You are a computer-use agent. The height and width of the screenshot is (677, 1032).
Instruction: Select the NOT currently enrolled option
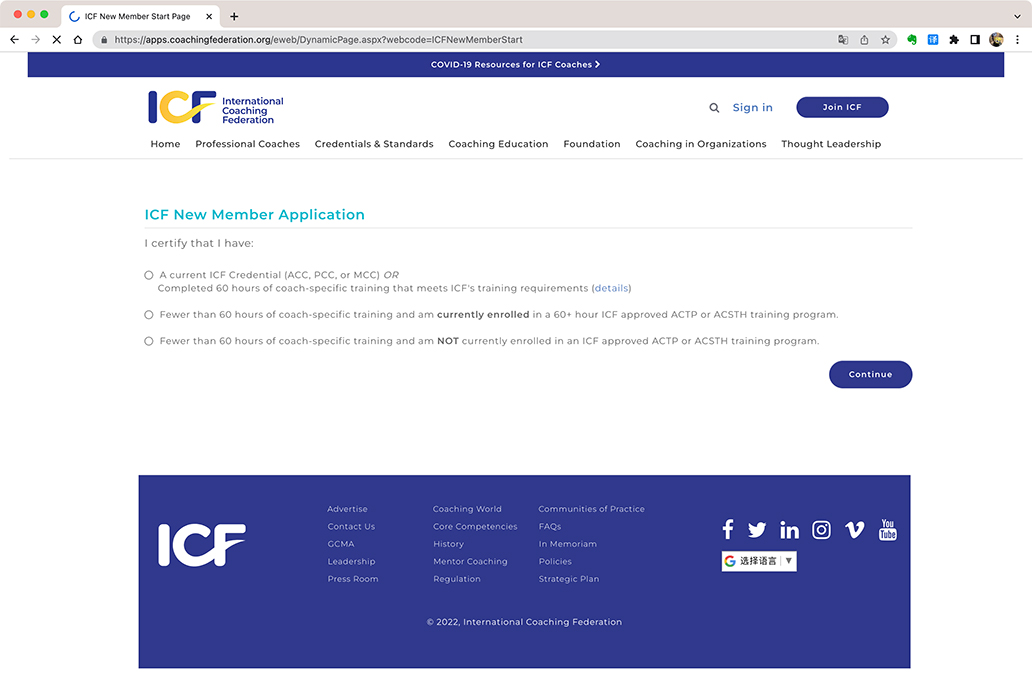149,341
